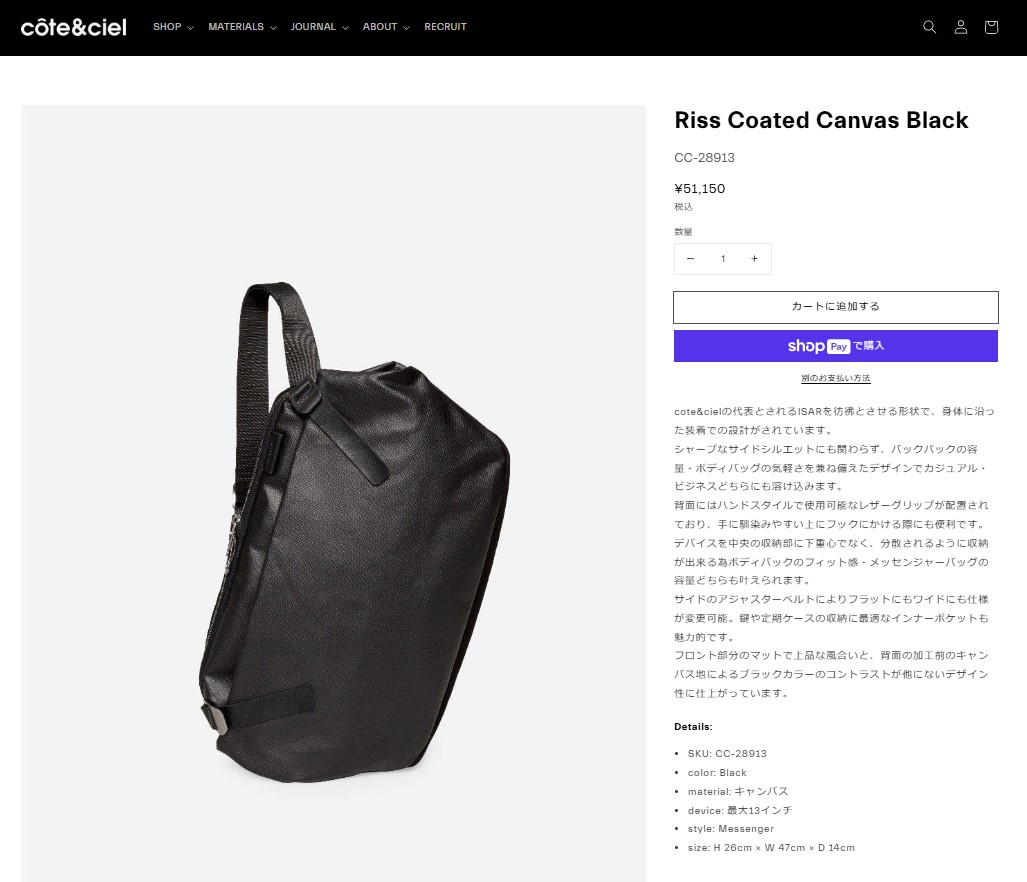Open the search icon in header
The height and width of the screenshot is (882, 1027).
click(x=929, y=27)
